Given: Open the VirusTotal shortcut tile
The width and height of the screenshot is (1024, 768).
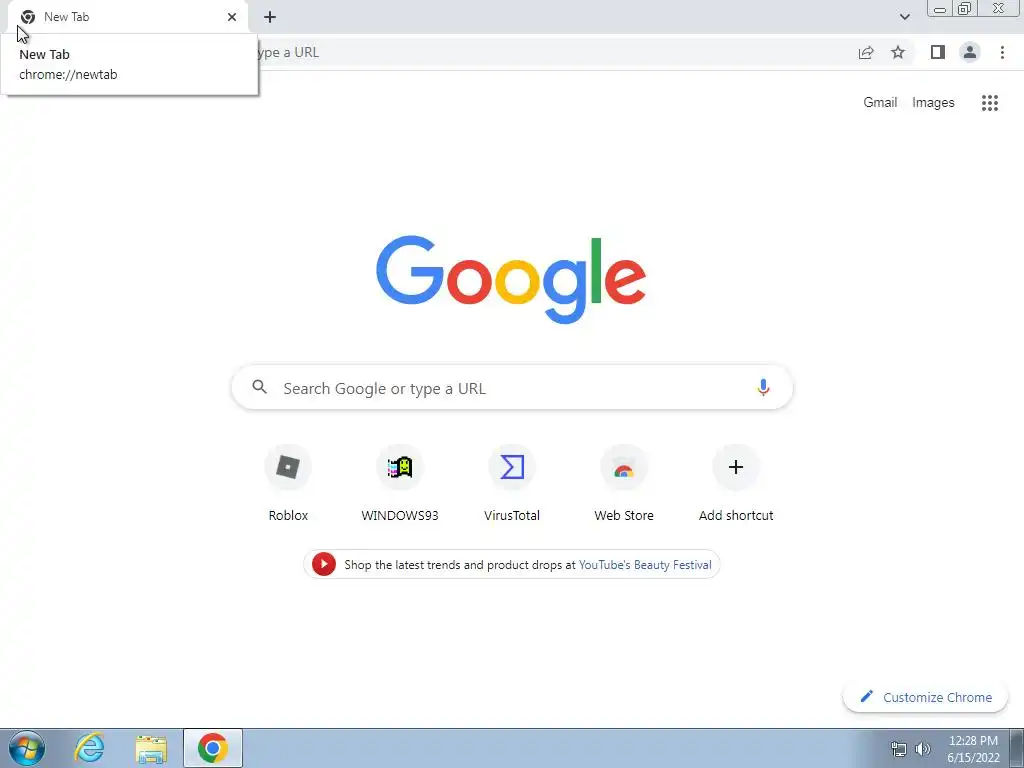Looking at the screenshot, I should coord(512,483).
